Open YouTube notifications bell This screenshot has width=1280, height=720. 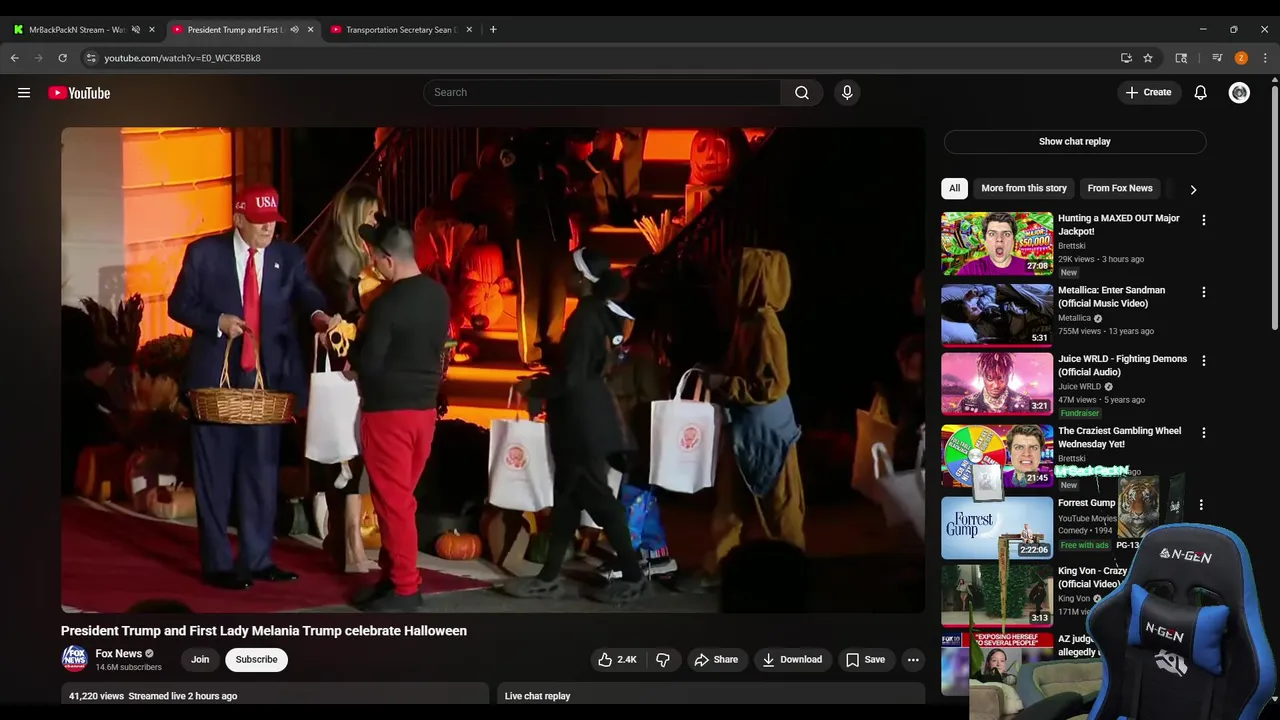coord(1201,93)
